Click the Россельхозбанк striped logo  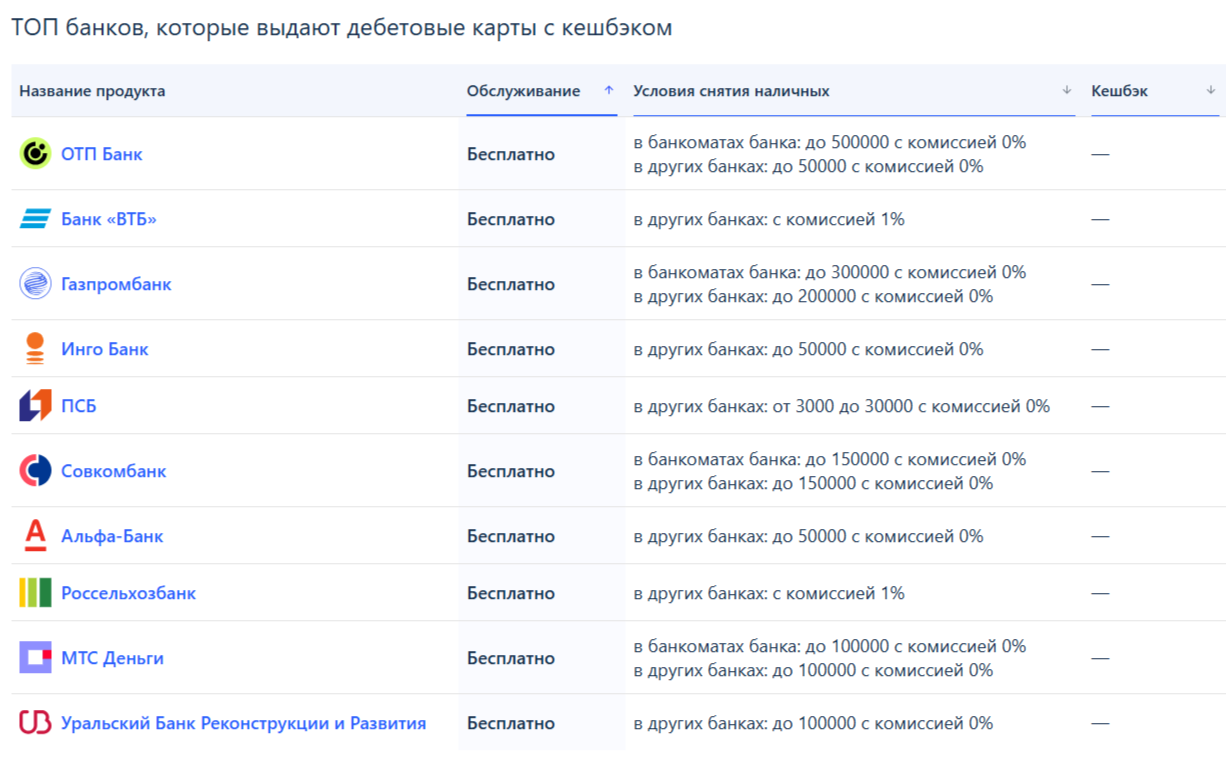[x=35, y=593]
